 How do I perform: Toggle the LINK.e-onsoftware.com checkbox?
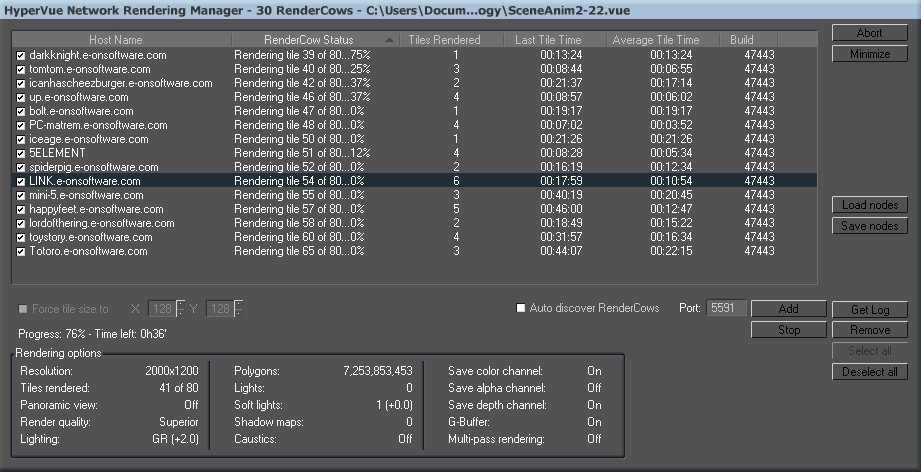point(21,182)
